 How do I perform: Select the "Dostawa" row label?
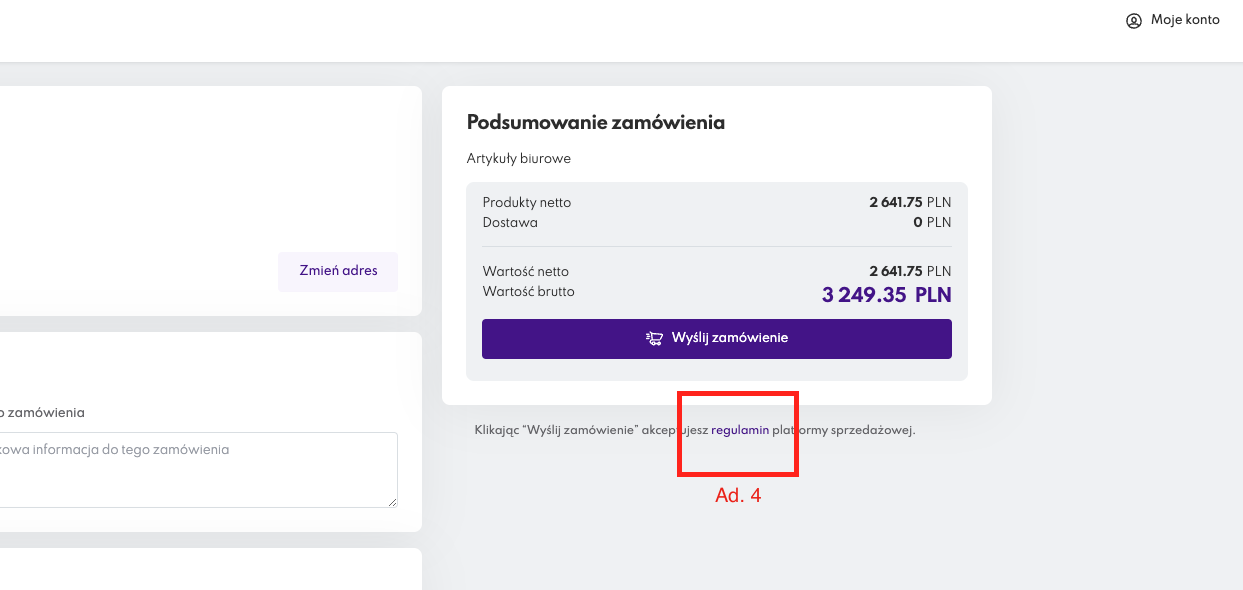(509, 223)
